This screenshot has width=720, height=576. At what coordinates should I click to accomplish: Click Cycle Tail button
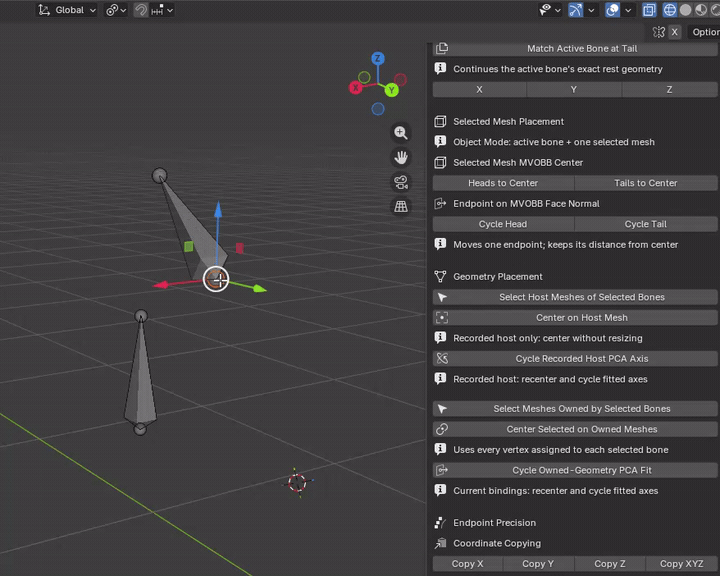[x=646, y=224]
